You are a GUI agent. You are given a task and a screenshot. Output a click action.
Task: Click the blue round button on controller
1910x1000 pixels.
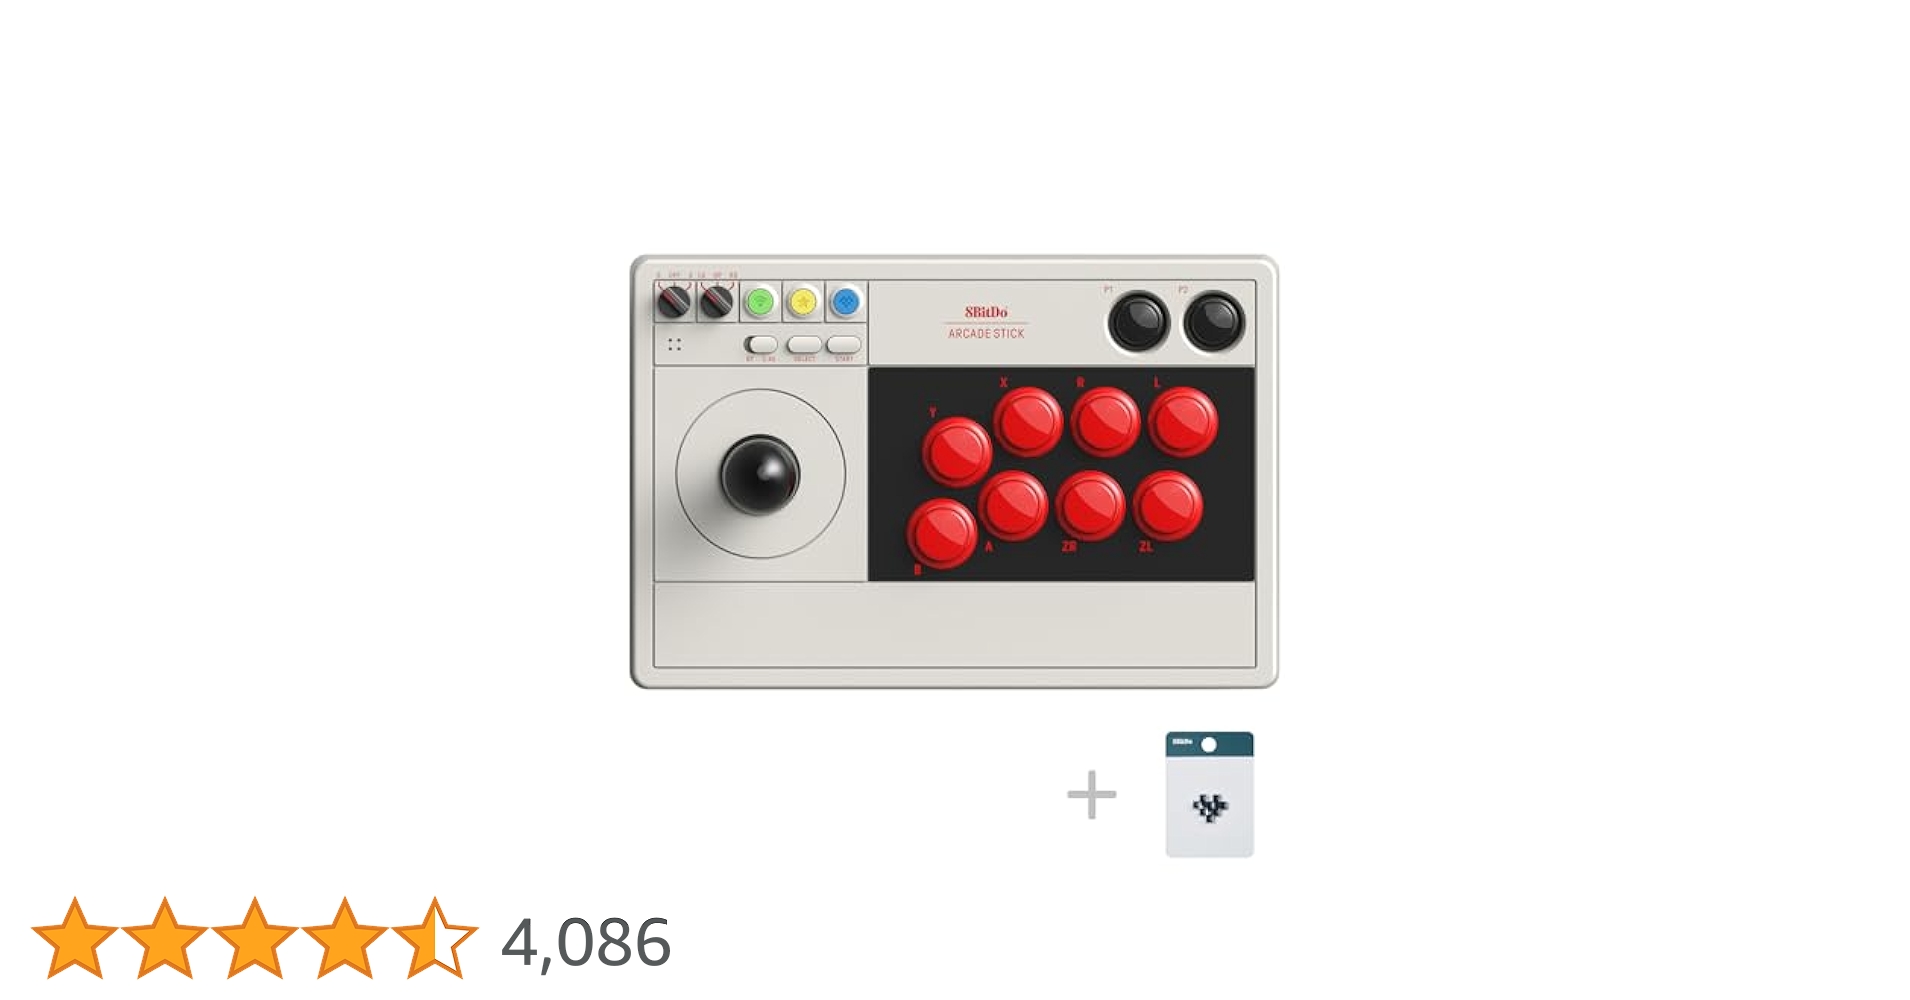(846, 301)
